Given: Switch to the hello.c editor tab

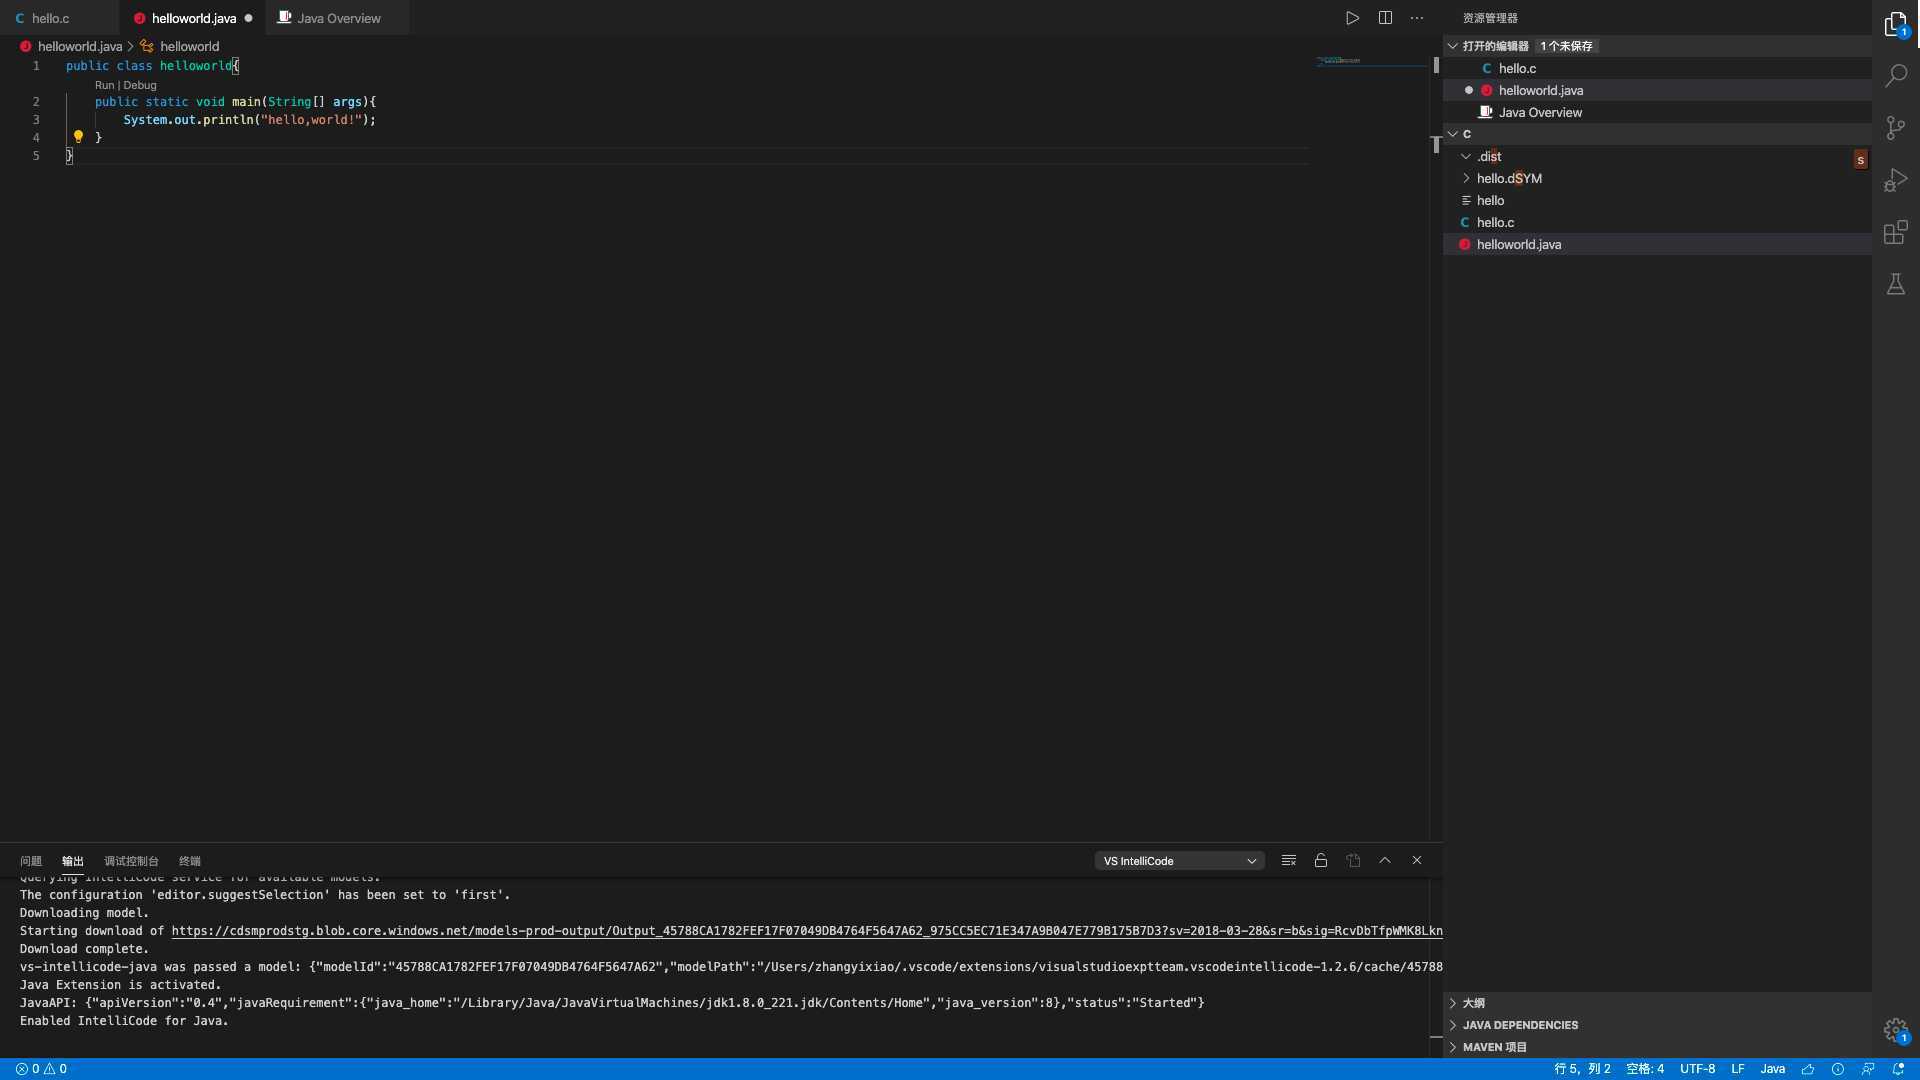Looking at the screenshot, I should 60,18.
